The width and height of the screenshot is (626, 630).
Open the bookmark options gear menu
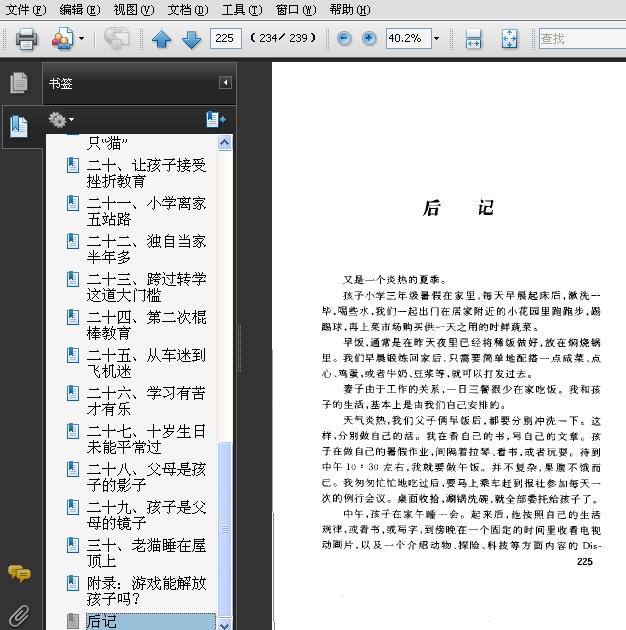pos(61,119)
